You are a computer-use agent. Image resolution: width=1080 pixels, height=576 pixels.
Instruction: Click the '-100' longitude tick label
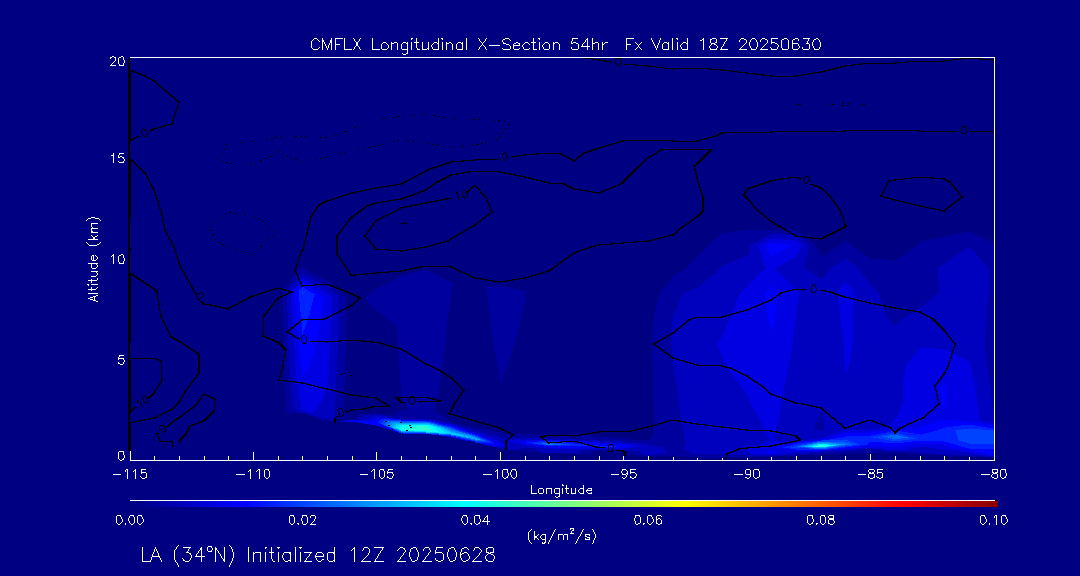tap(500, 474)
